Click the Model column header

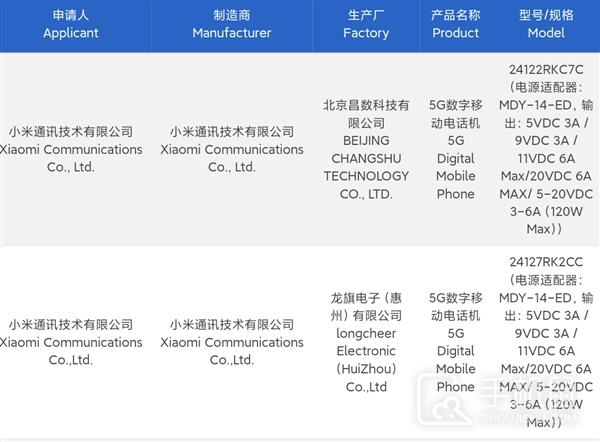coord(546,24)
